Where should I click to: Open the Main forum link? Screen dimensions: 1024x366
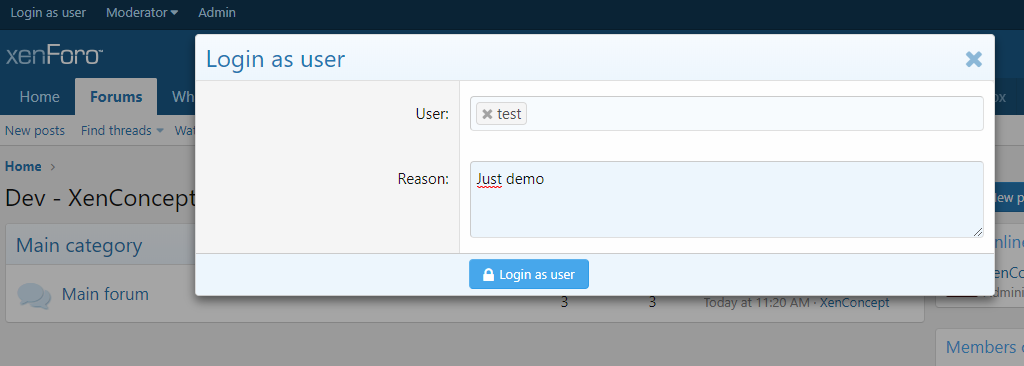click(105, 294)
